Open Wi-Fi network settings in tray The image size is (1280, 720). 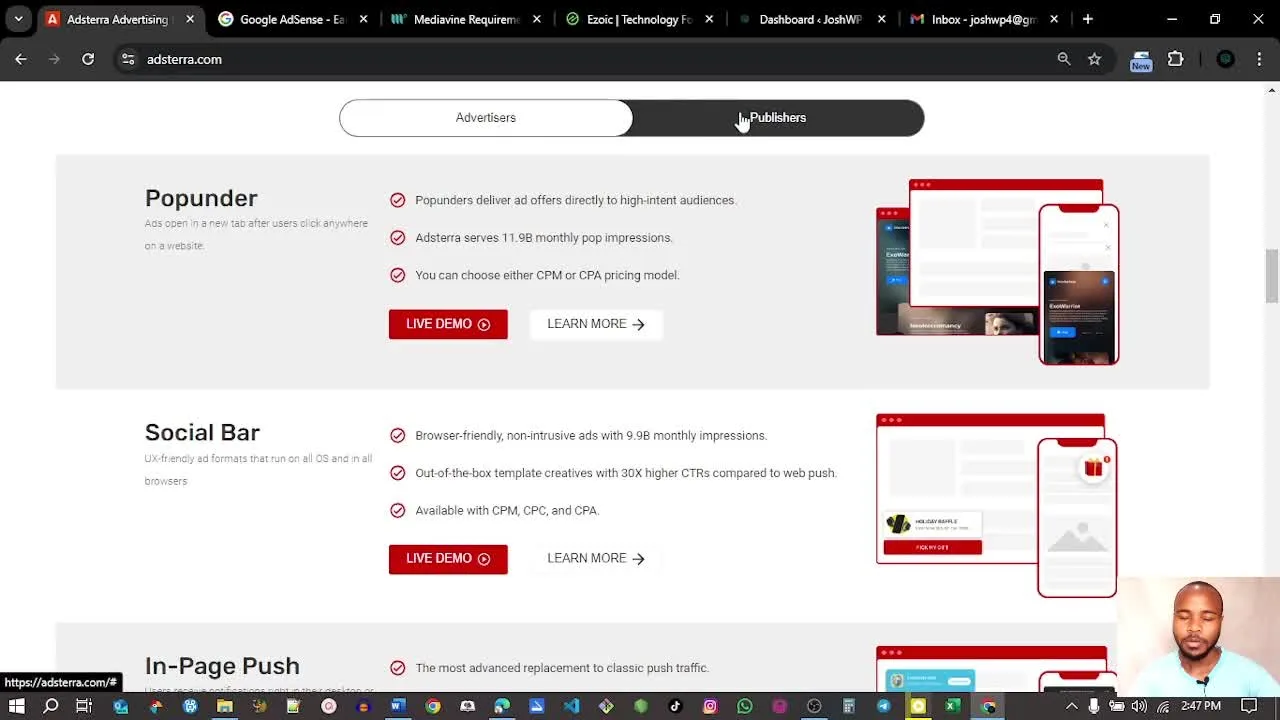(1161, 706)
